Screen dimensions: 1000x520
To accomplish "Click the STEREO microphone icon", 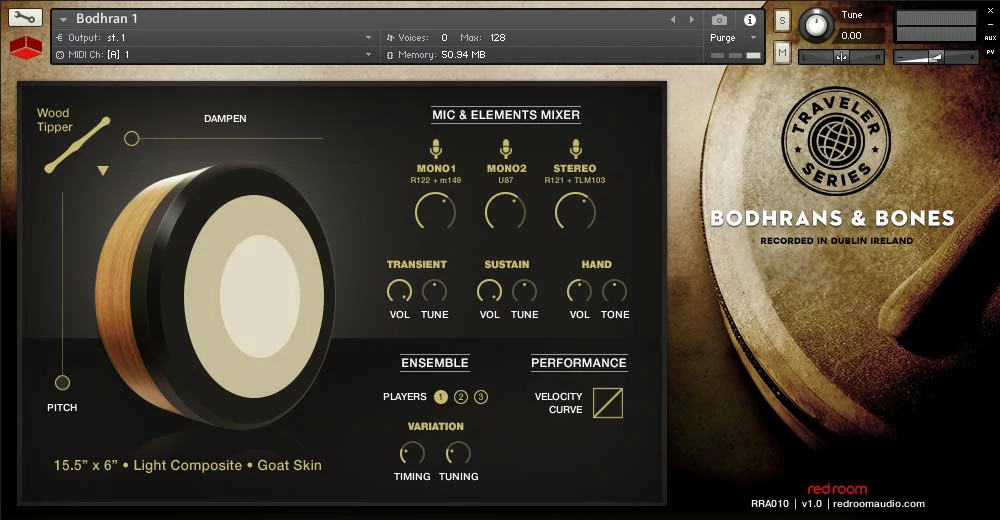I will coord(575,149).
